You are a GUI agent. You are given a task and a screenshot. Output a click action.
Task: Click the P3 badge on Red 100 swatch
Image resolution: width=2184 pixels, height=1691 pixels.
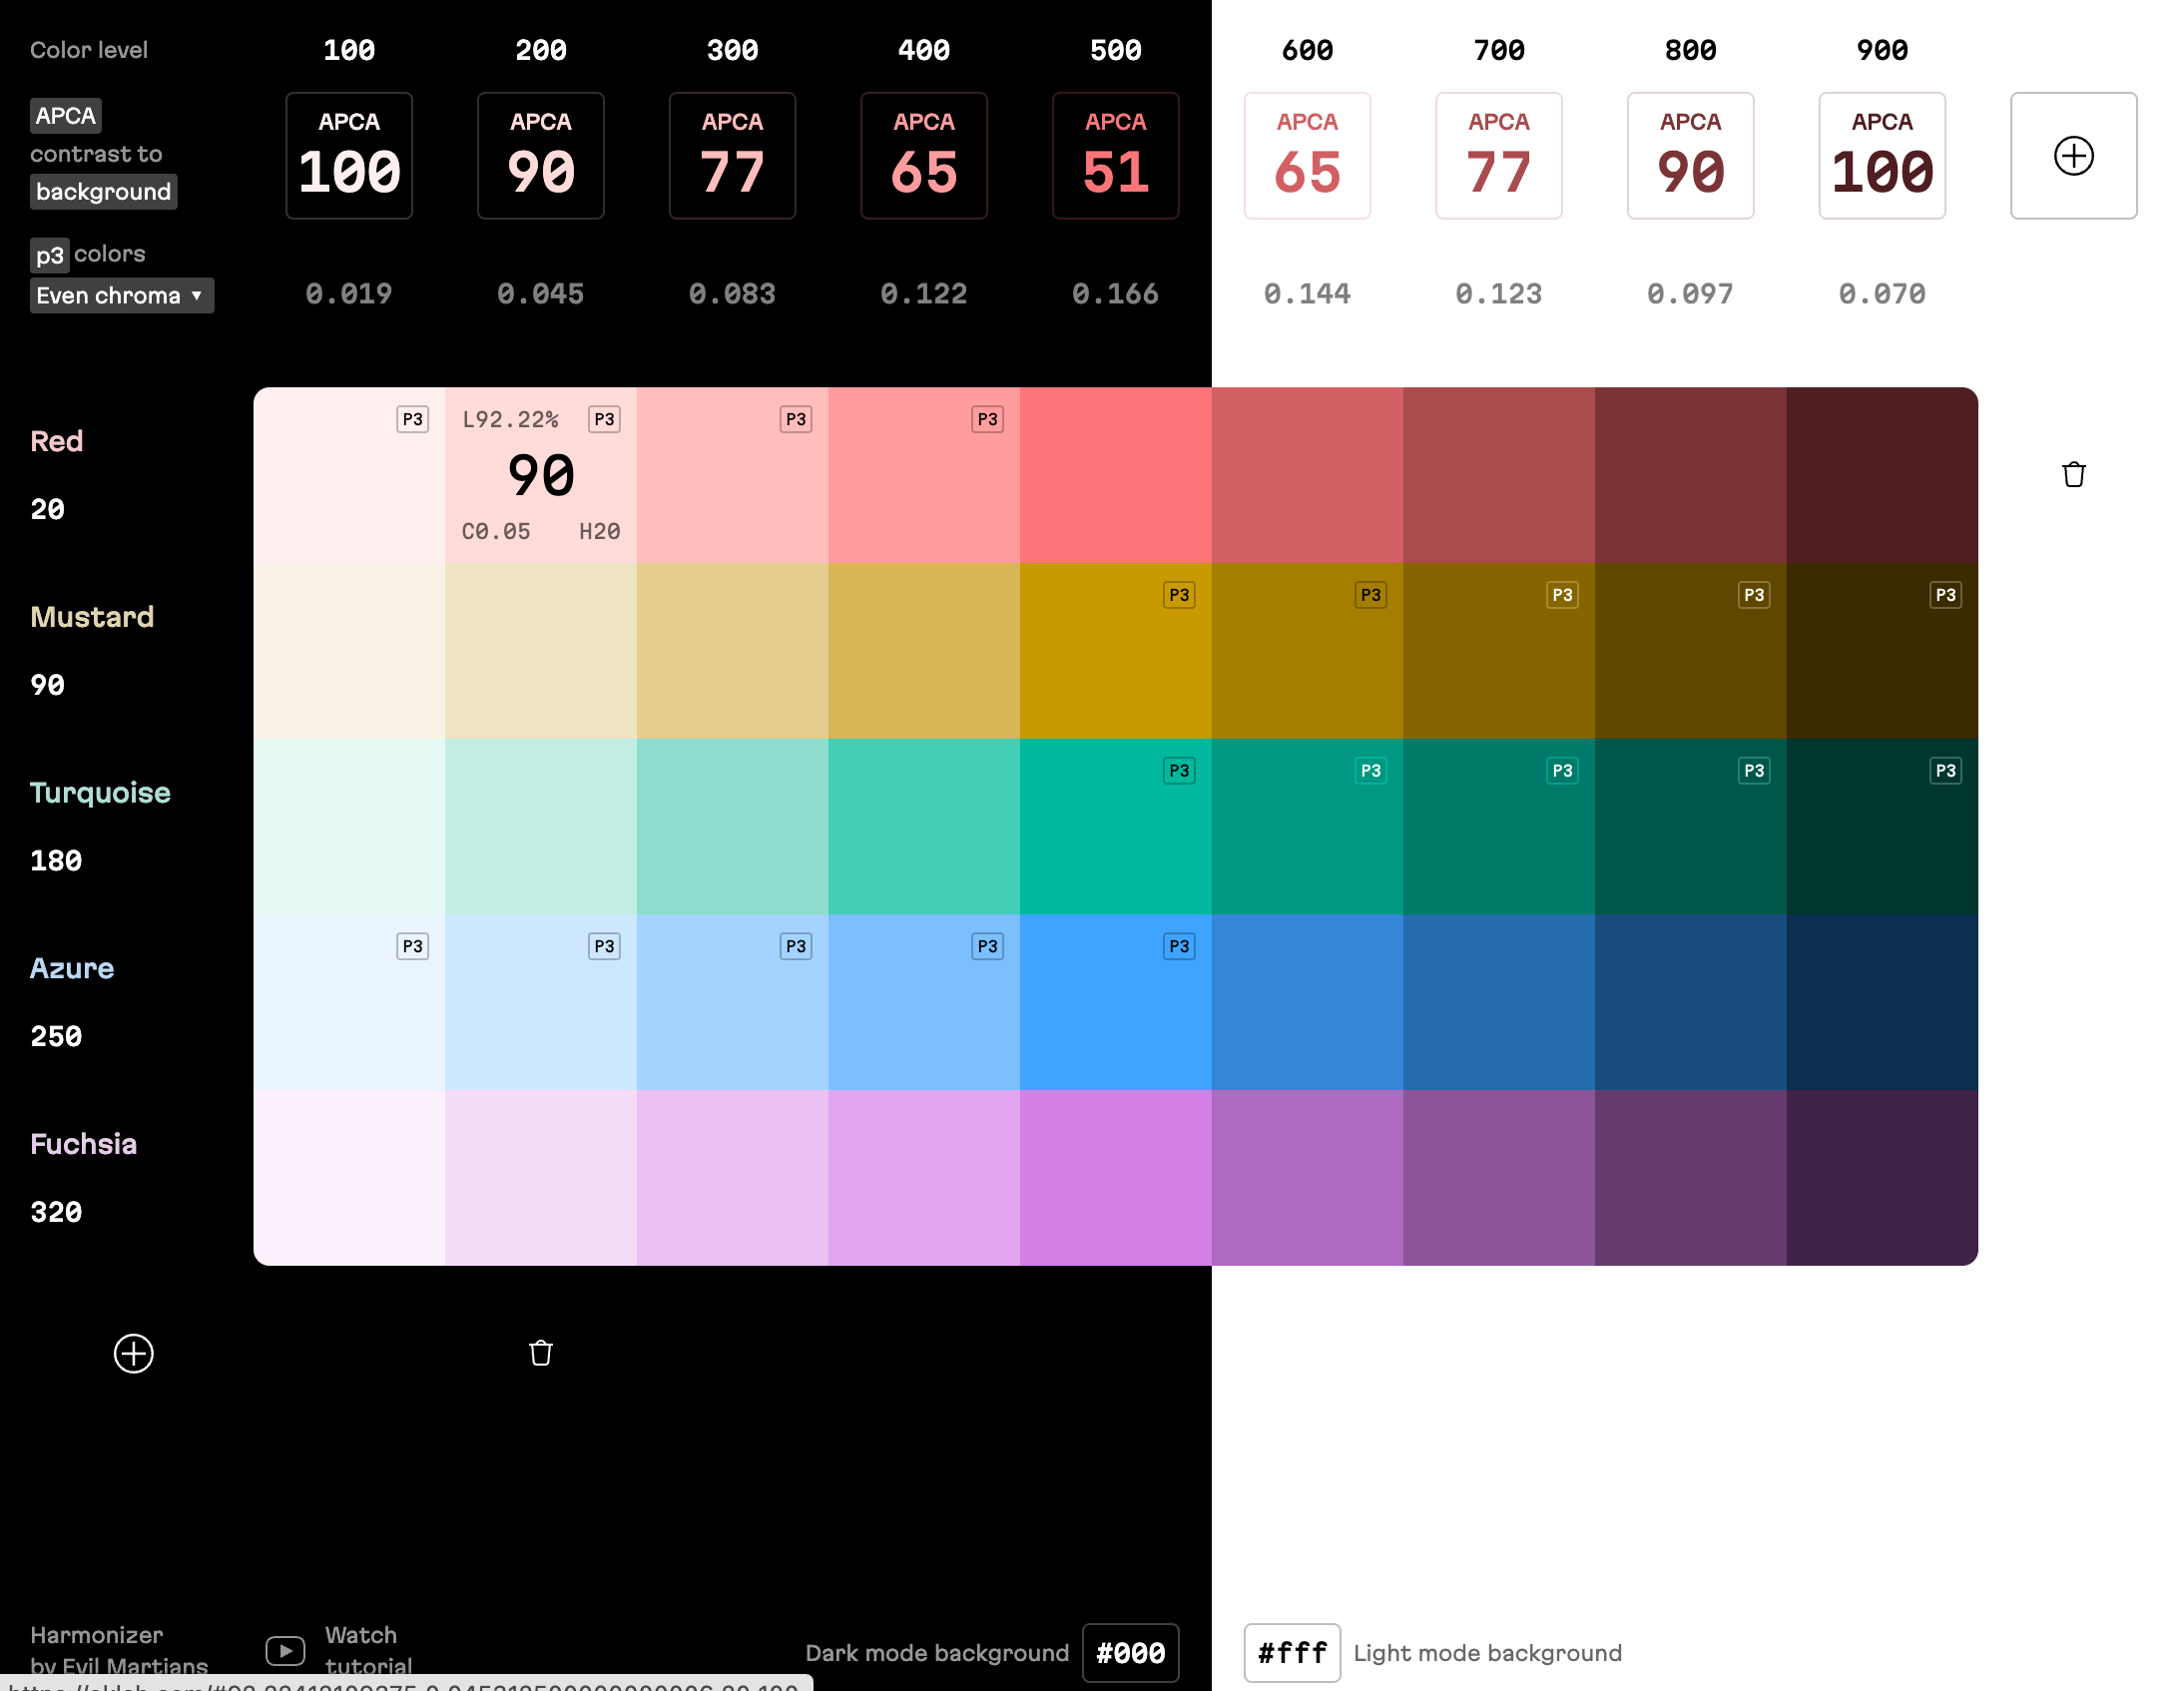(412, 419)
